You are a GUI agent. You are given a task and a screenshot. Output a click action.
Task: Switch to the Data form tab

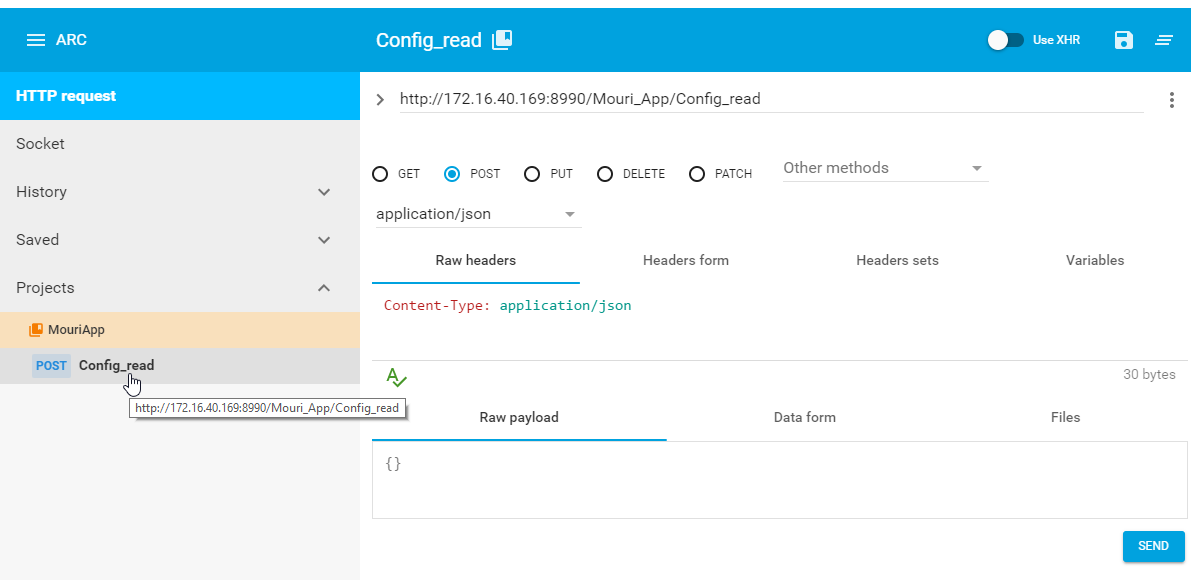(x=804, y=417)
